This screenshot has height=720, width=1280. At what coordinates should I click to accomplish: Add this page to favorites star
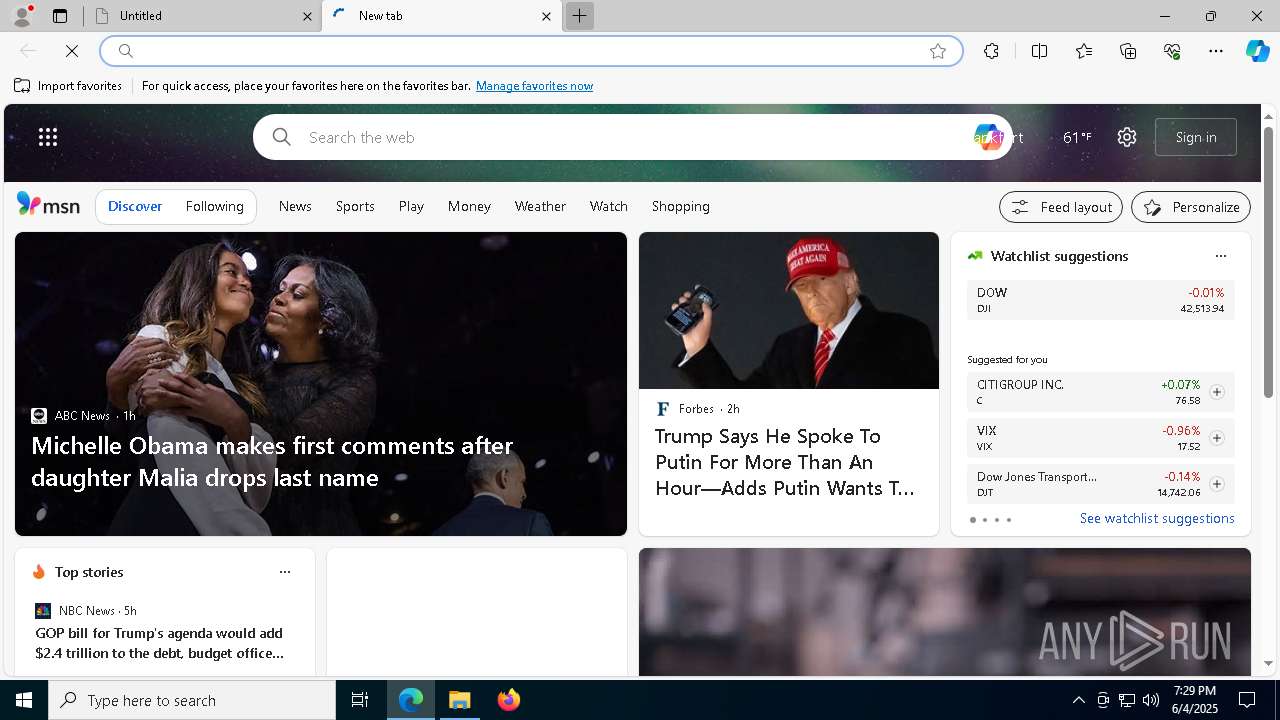[x=937, y=51]
